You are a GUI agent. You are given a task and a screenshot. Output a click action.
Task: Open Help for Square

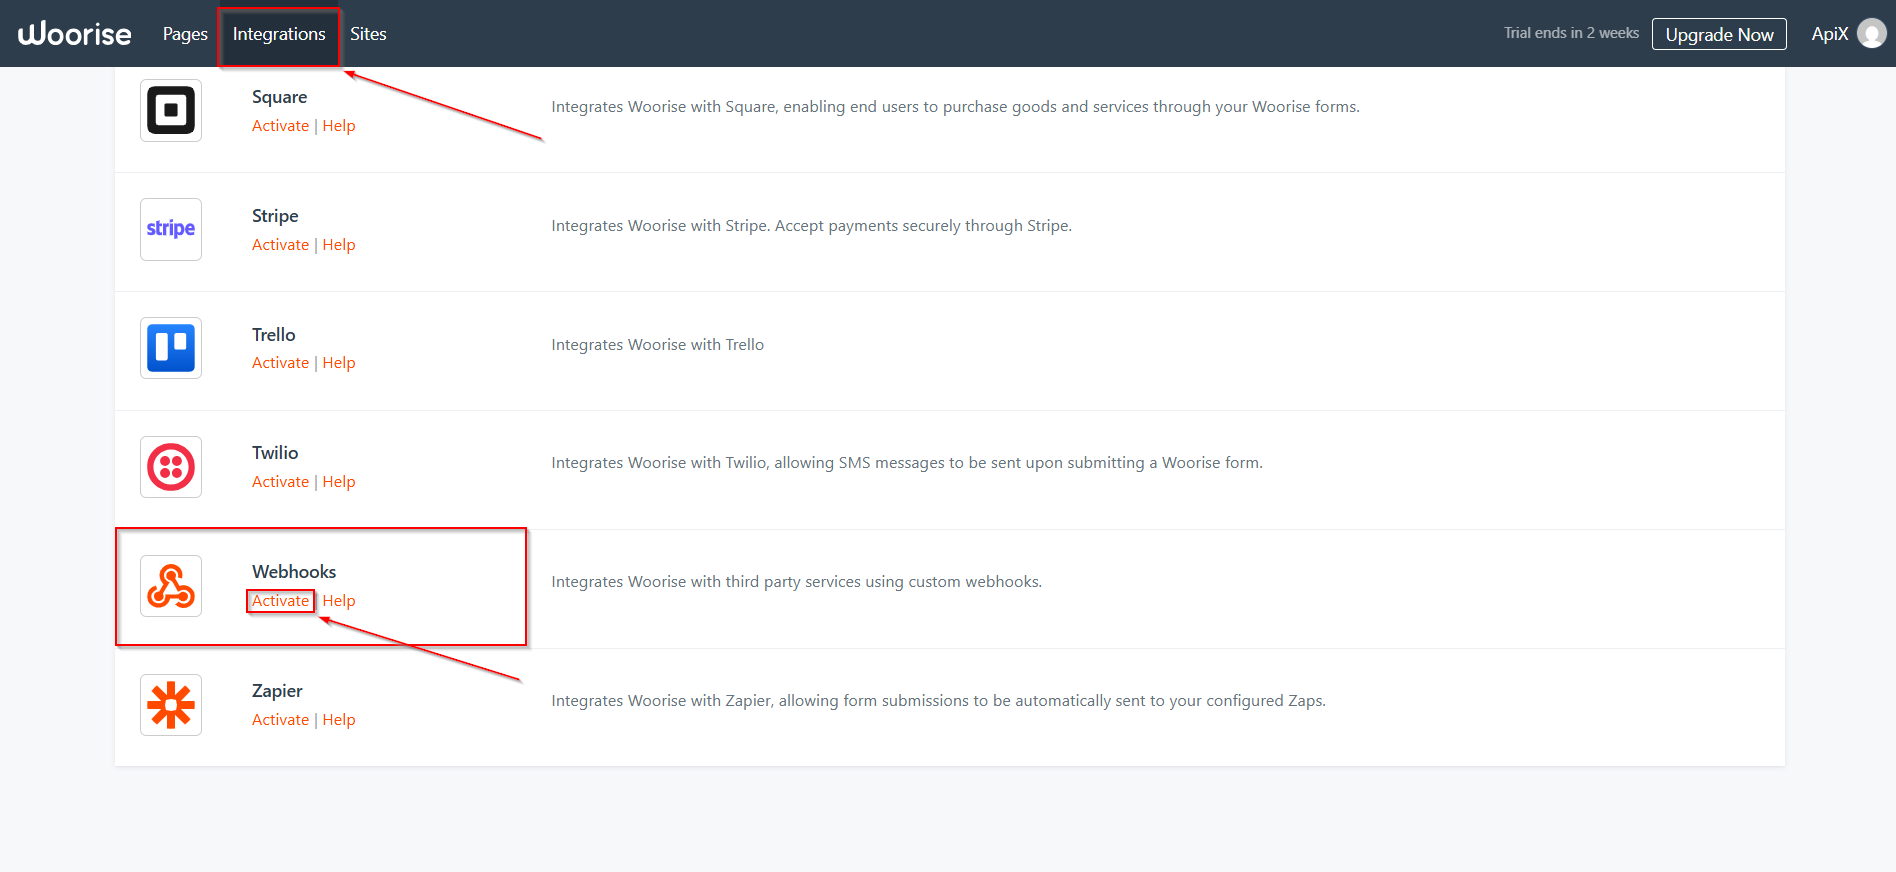pos(339,126)
